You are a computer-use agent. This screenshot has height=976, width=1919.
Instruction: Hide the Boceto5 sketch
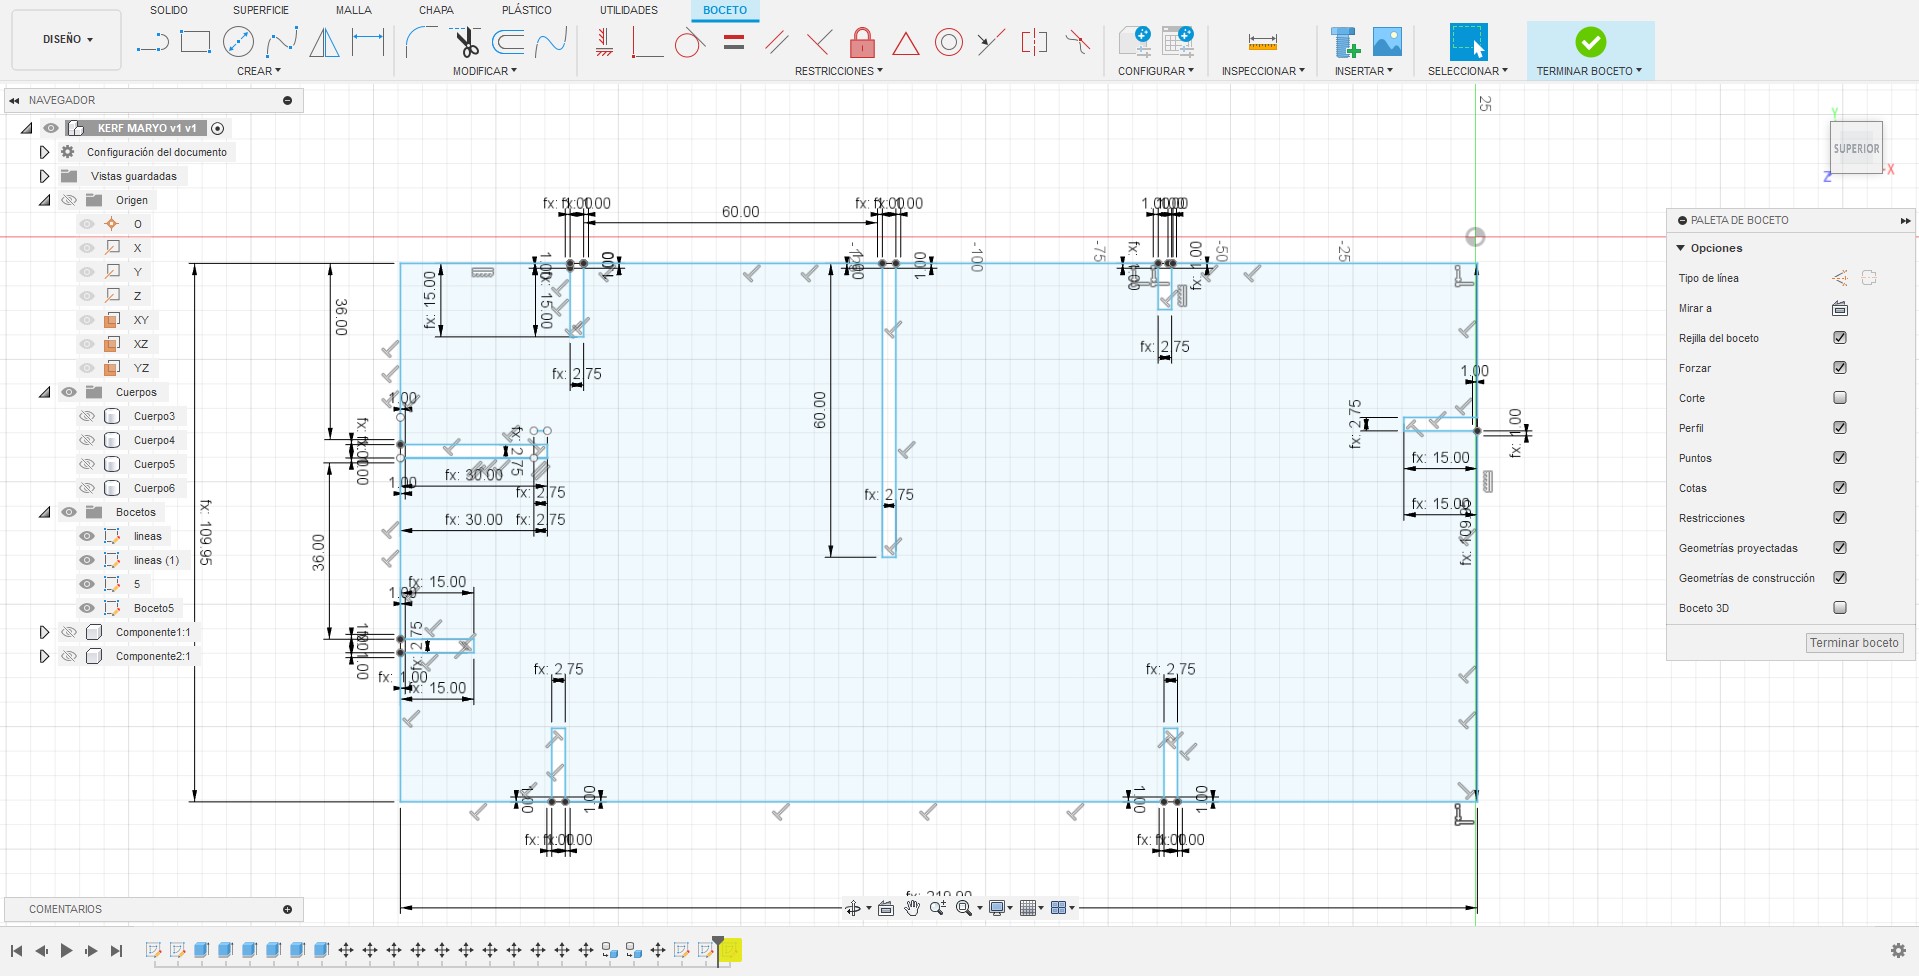pos(87,608)
